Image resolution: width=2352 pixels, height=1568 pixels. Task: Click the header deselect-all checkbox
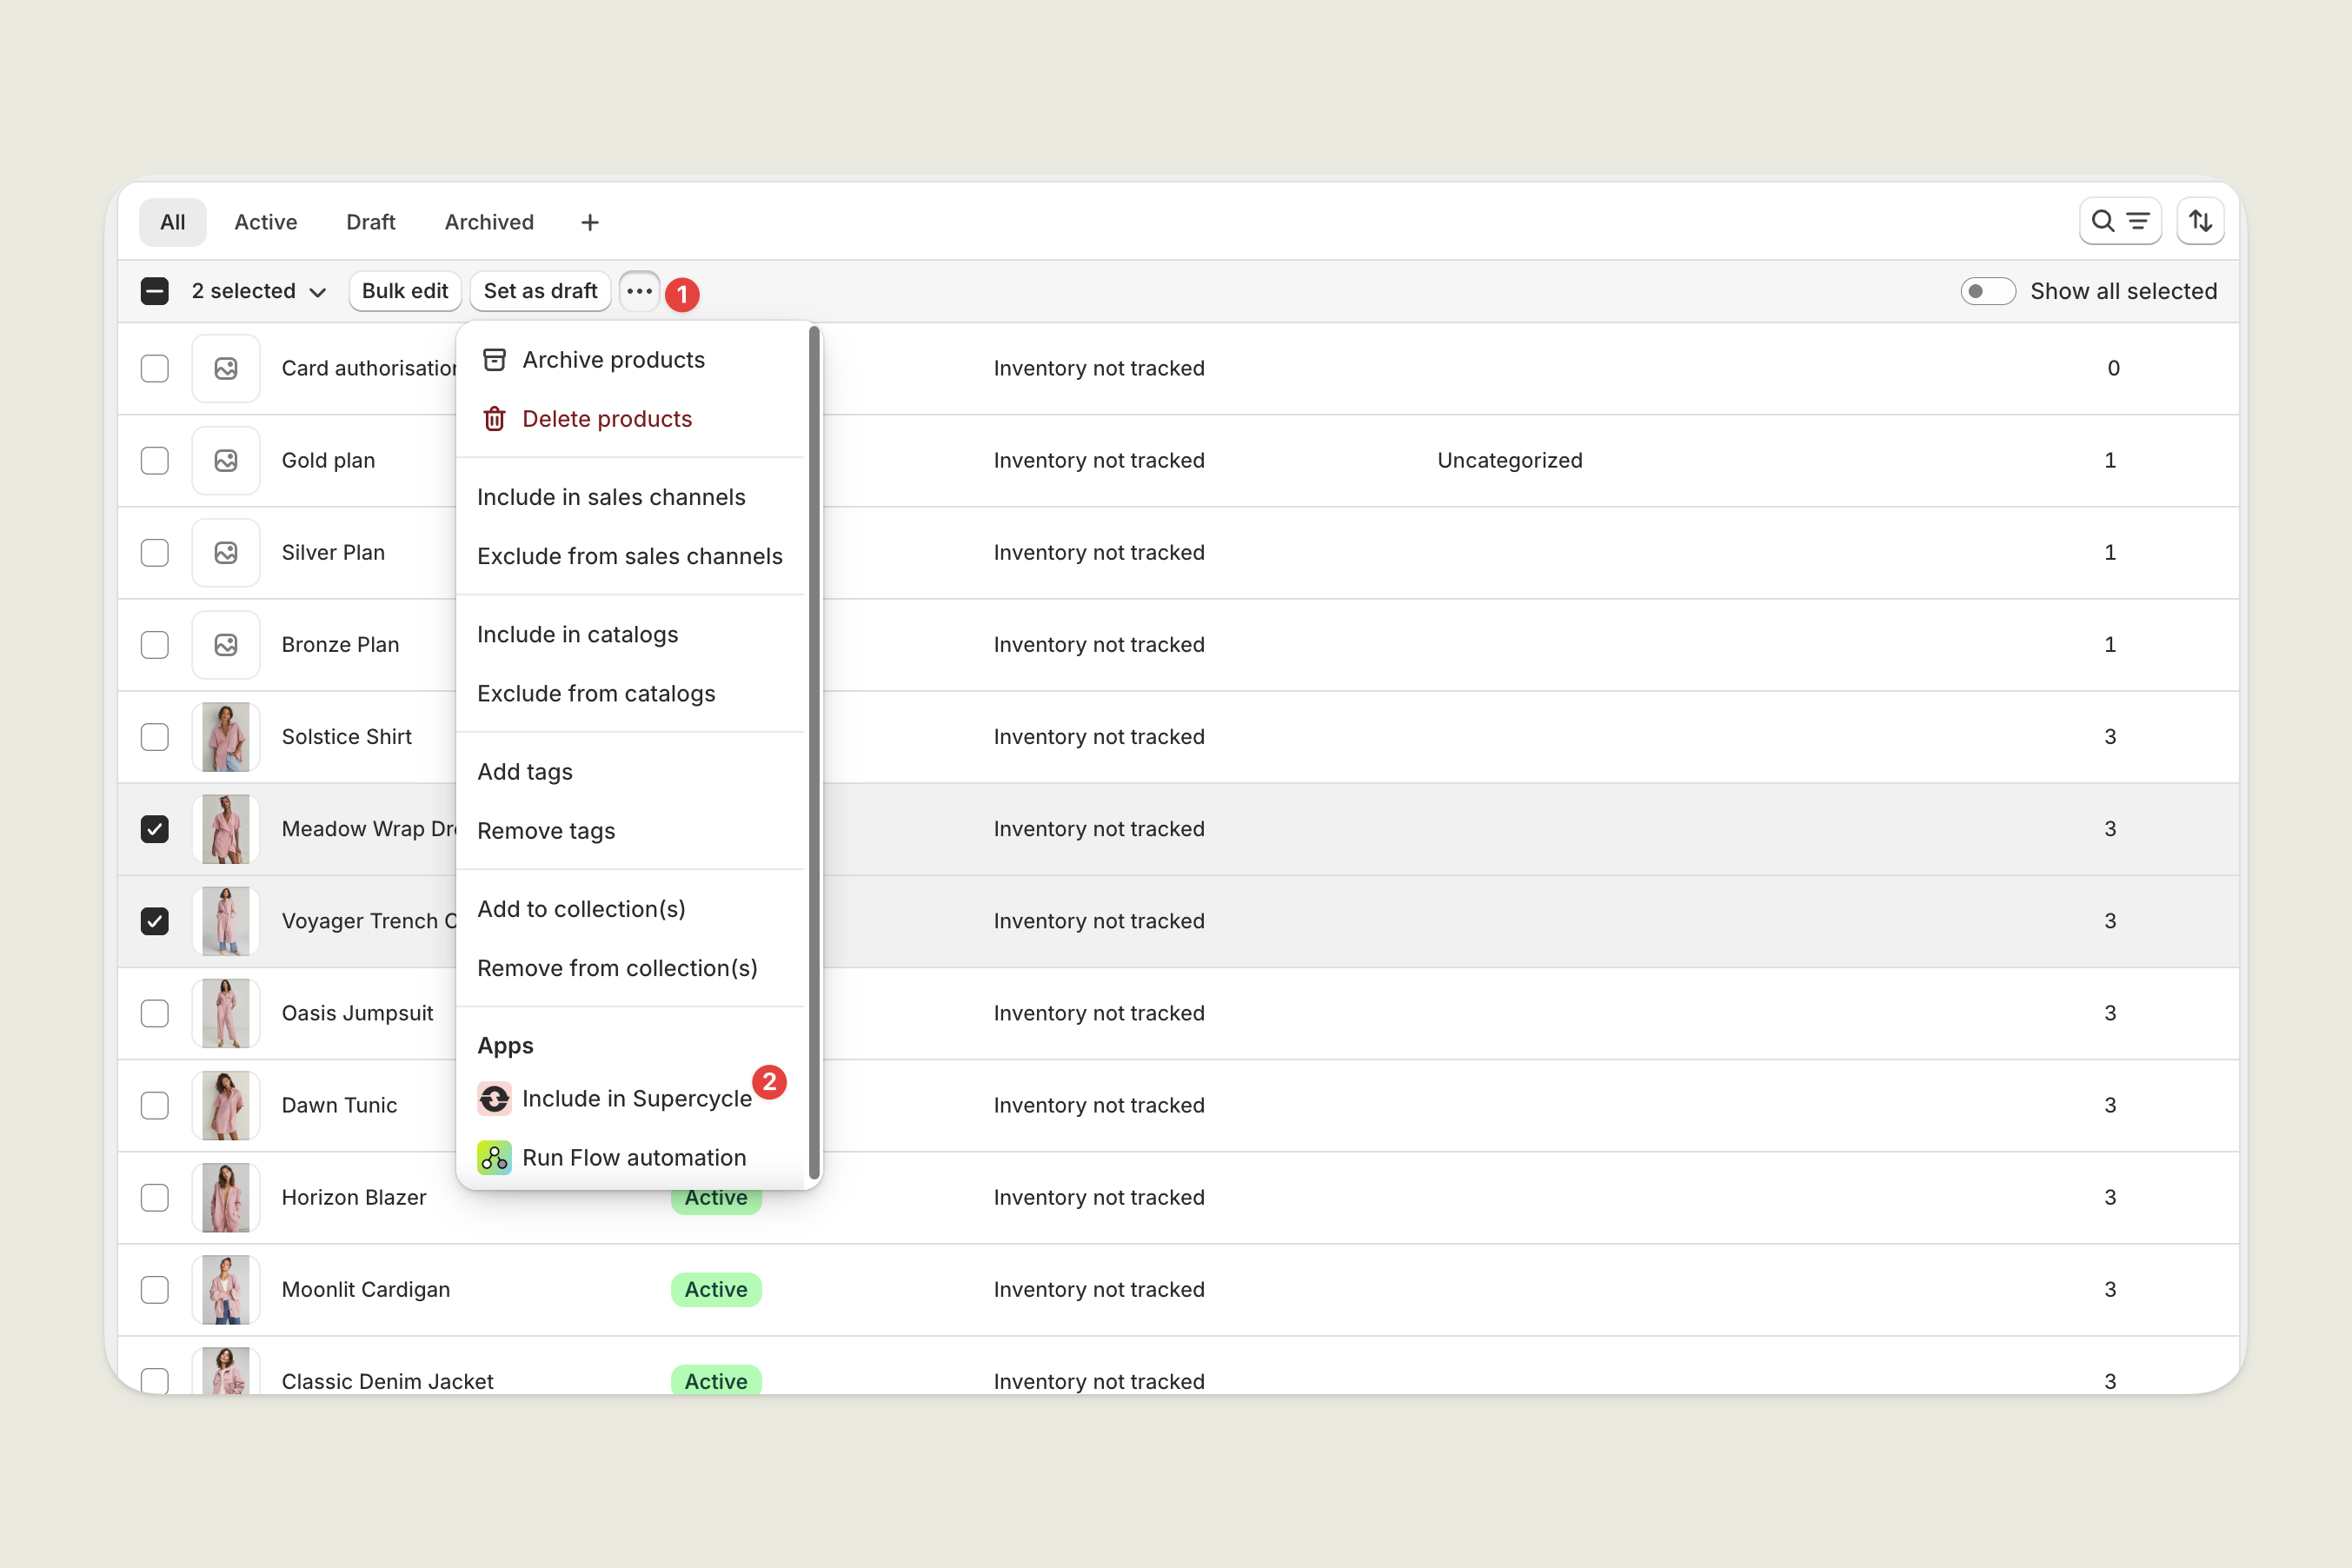pyautogui.click(x=155, y=291)
